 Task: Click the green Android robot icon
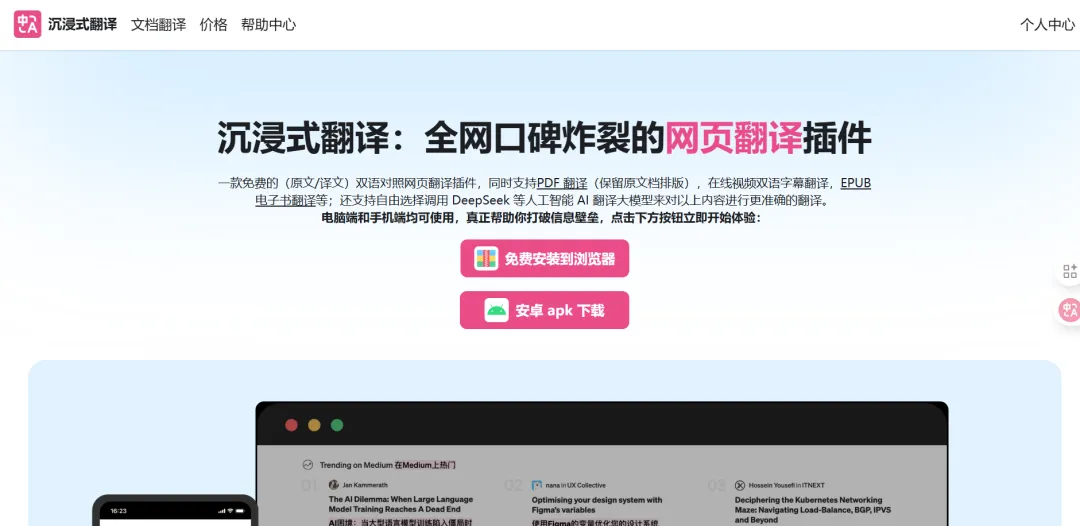coord(496,310)
